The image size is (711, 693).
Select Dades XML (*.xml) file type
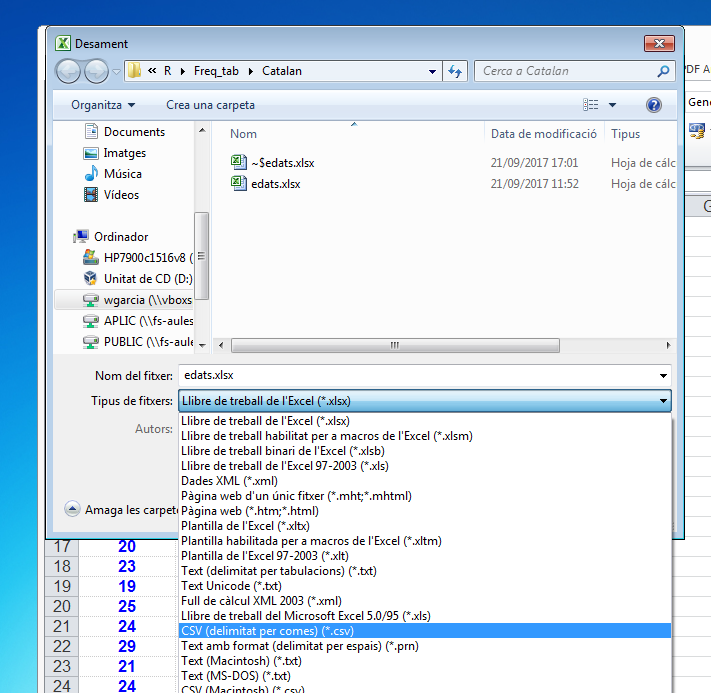[425, 481]
